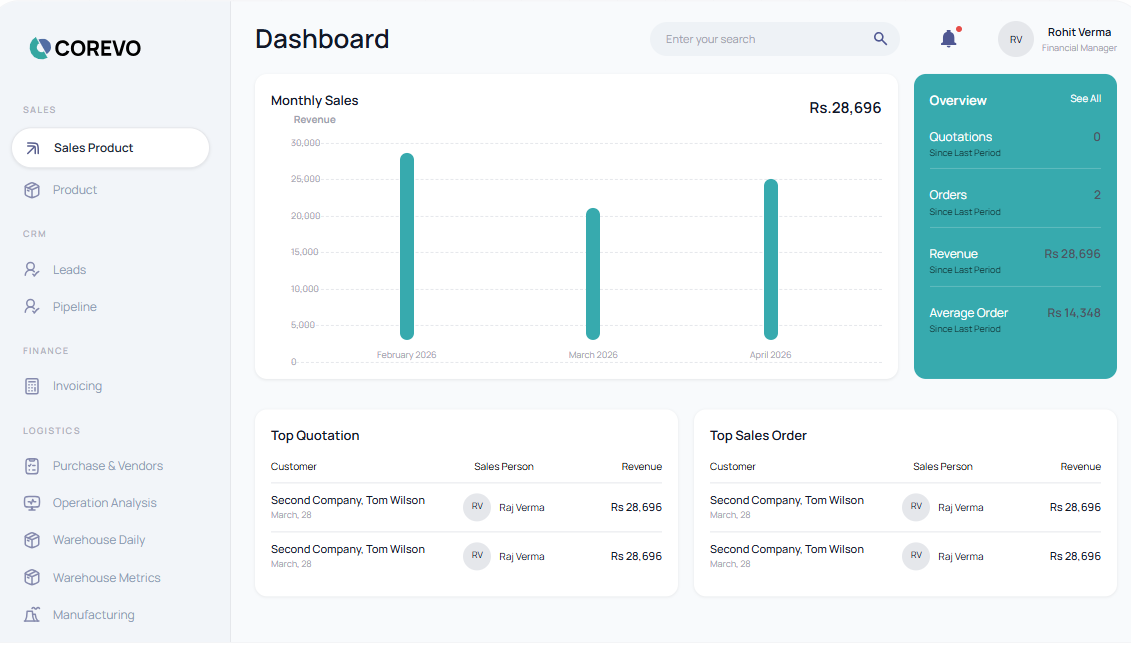Click the Sales Product arrow icon
The image size is (1131, 645).
(32, 149)
